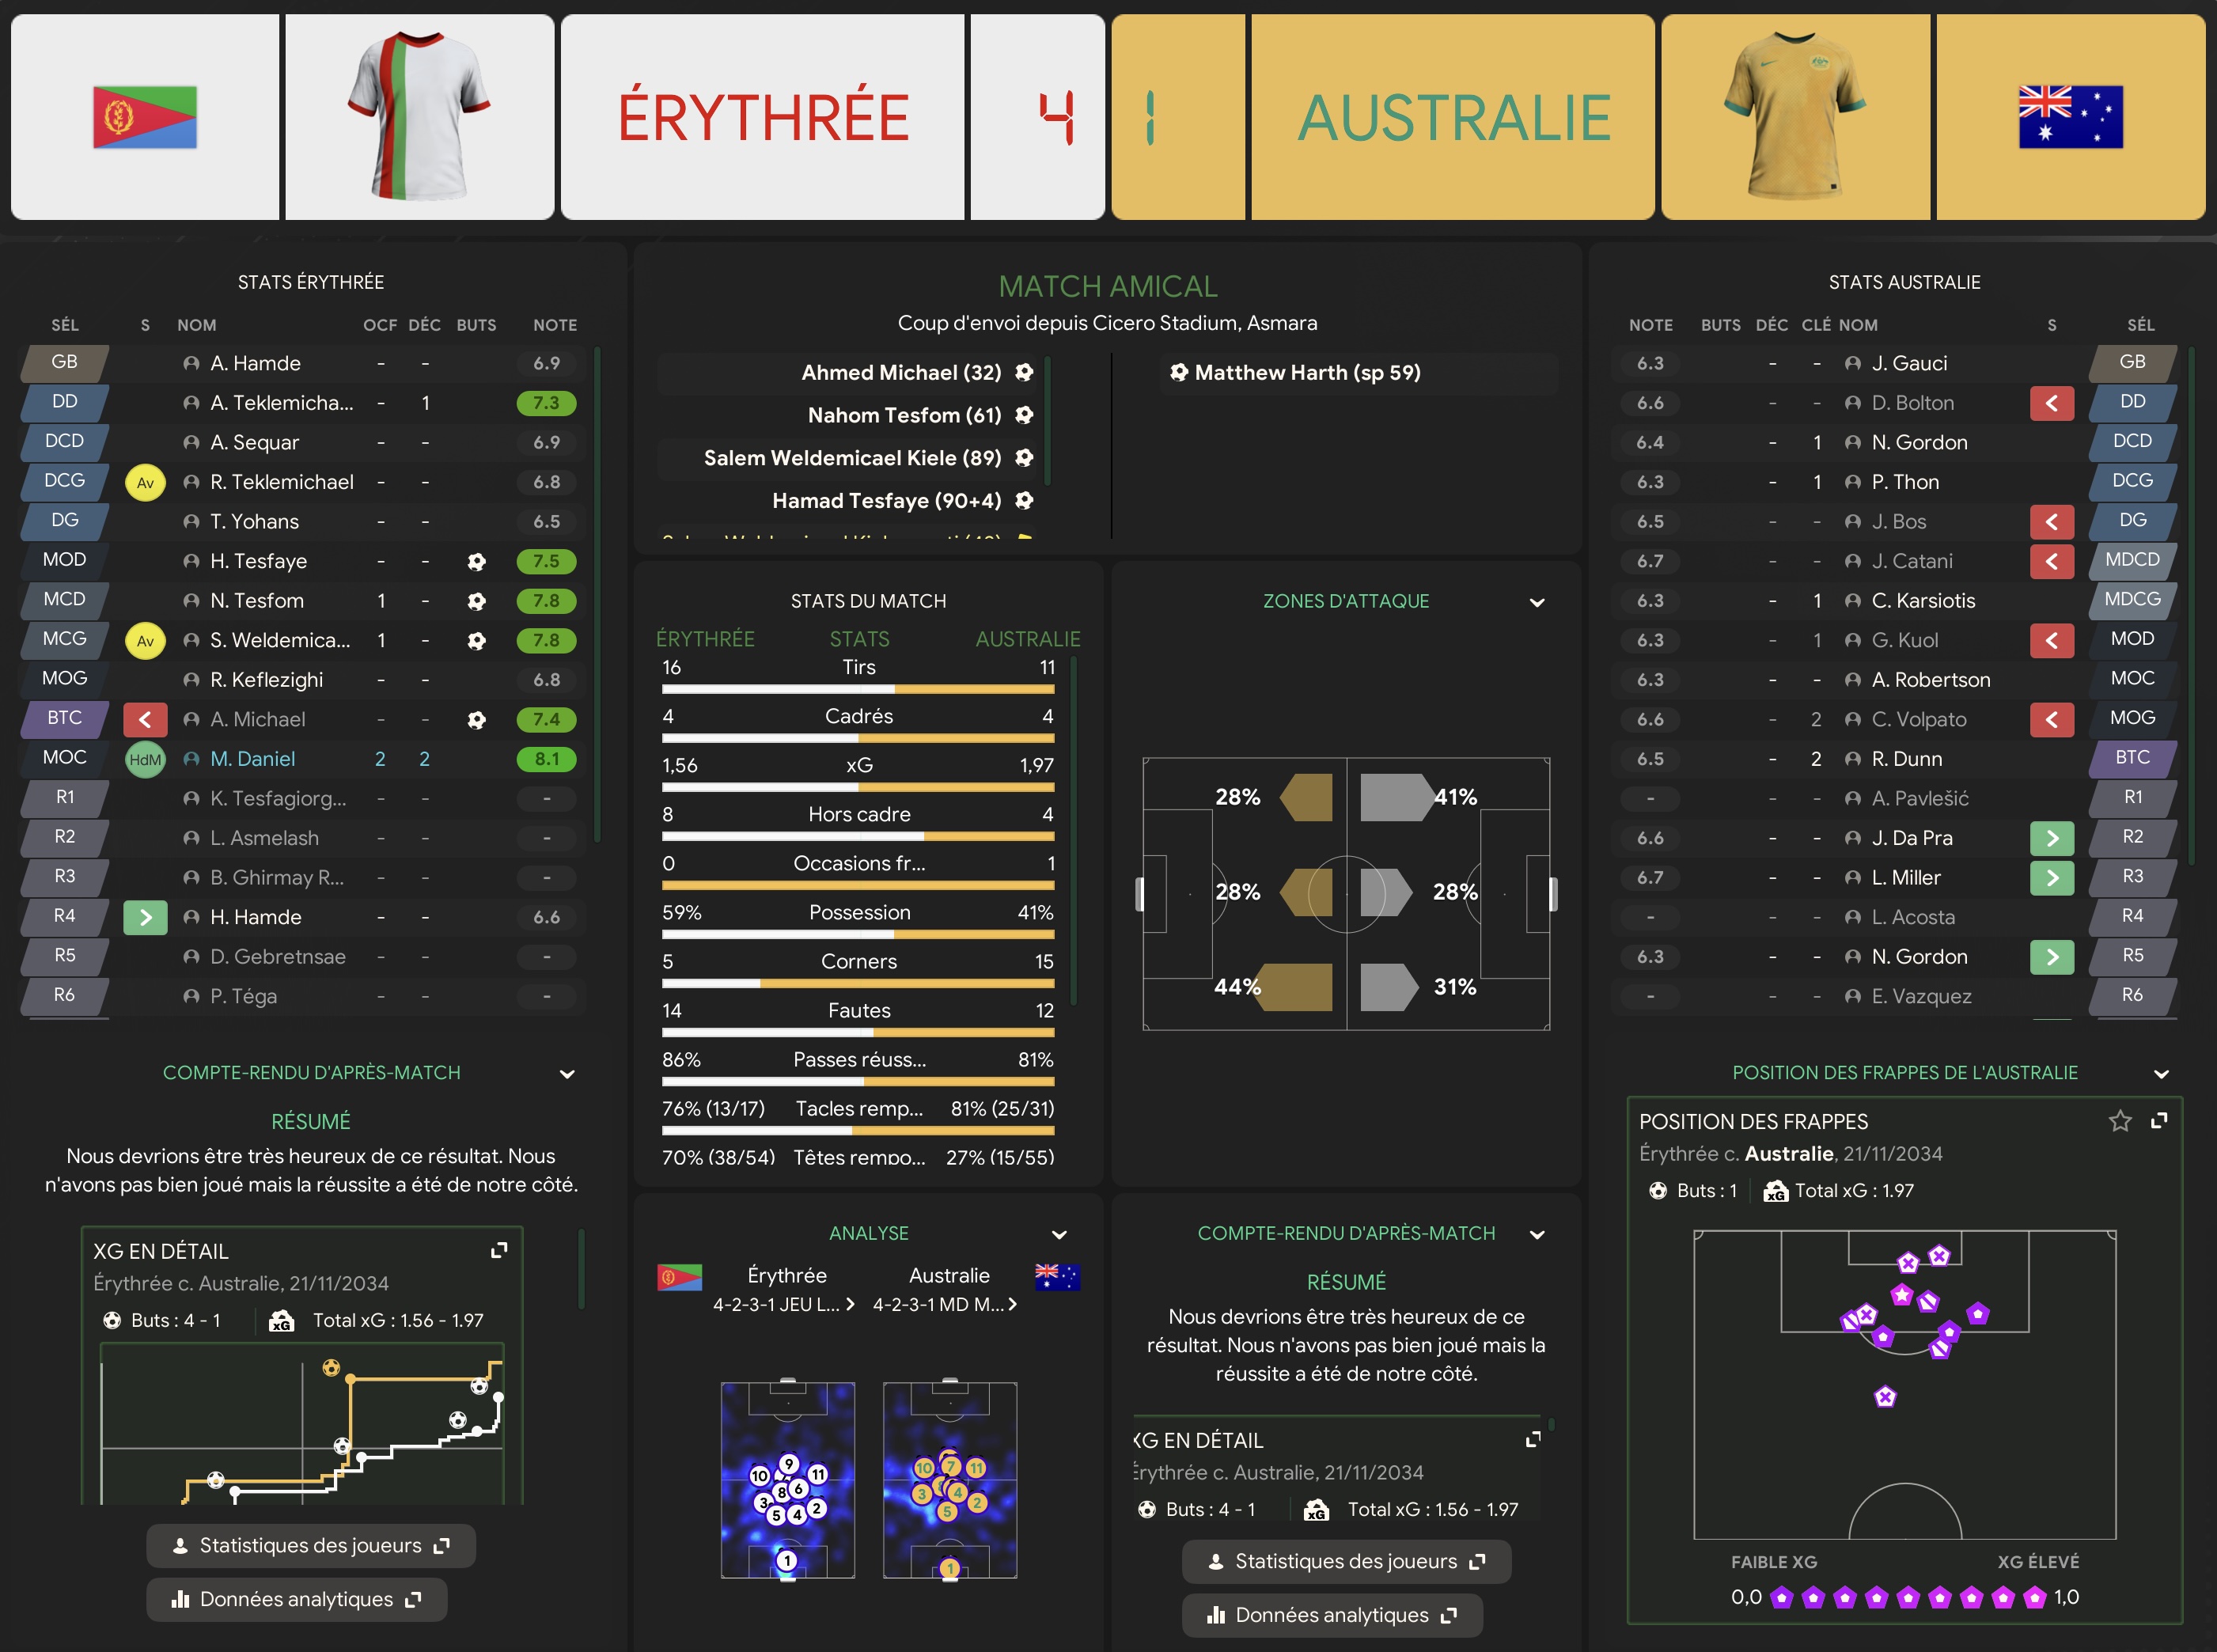Viewport: 2217px width, 1652px height.
Task: Click the Eritrea positions heatmap thumbnail
Action: pyautogui.click(x=788, y=1480)
